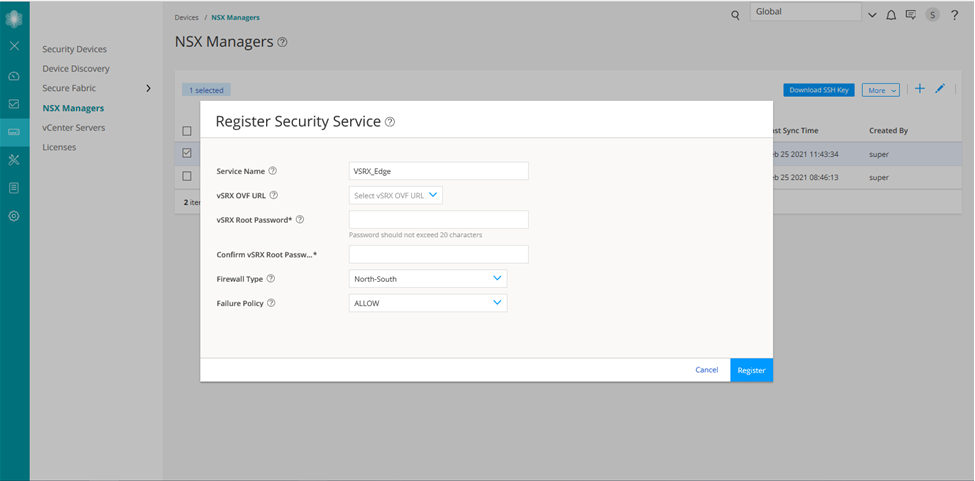Open the question mark help icon in header

[x=955, y=15]
